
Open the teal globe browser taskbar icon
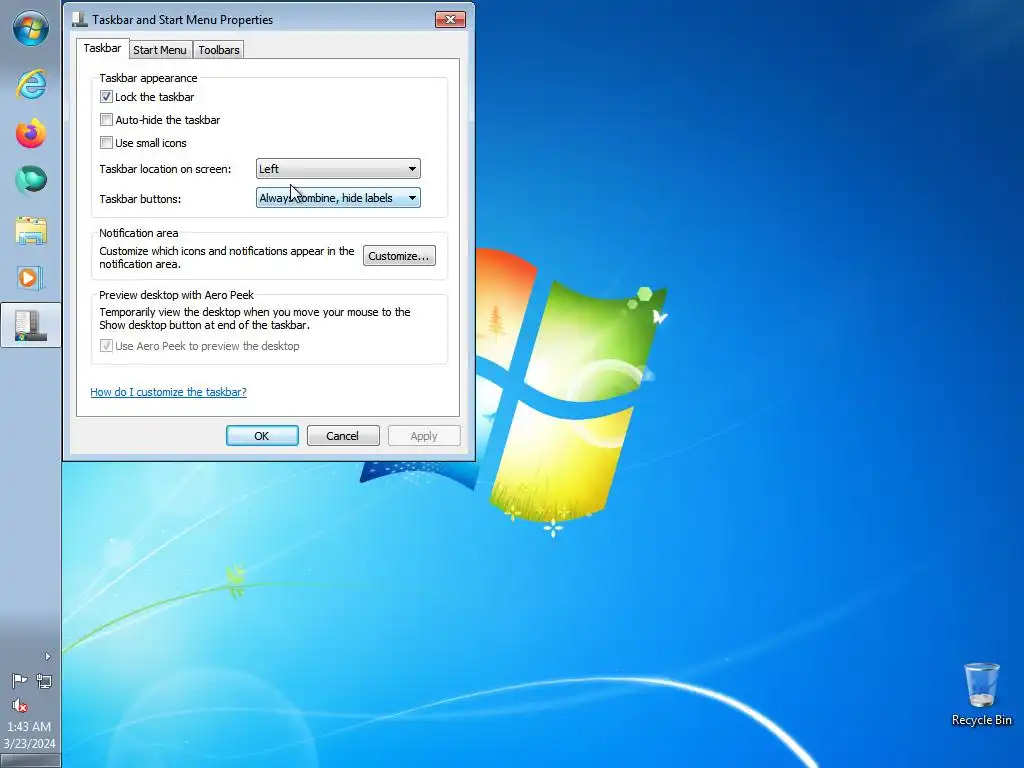pos(31,180)
